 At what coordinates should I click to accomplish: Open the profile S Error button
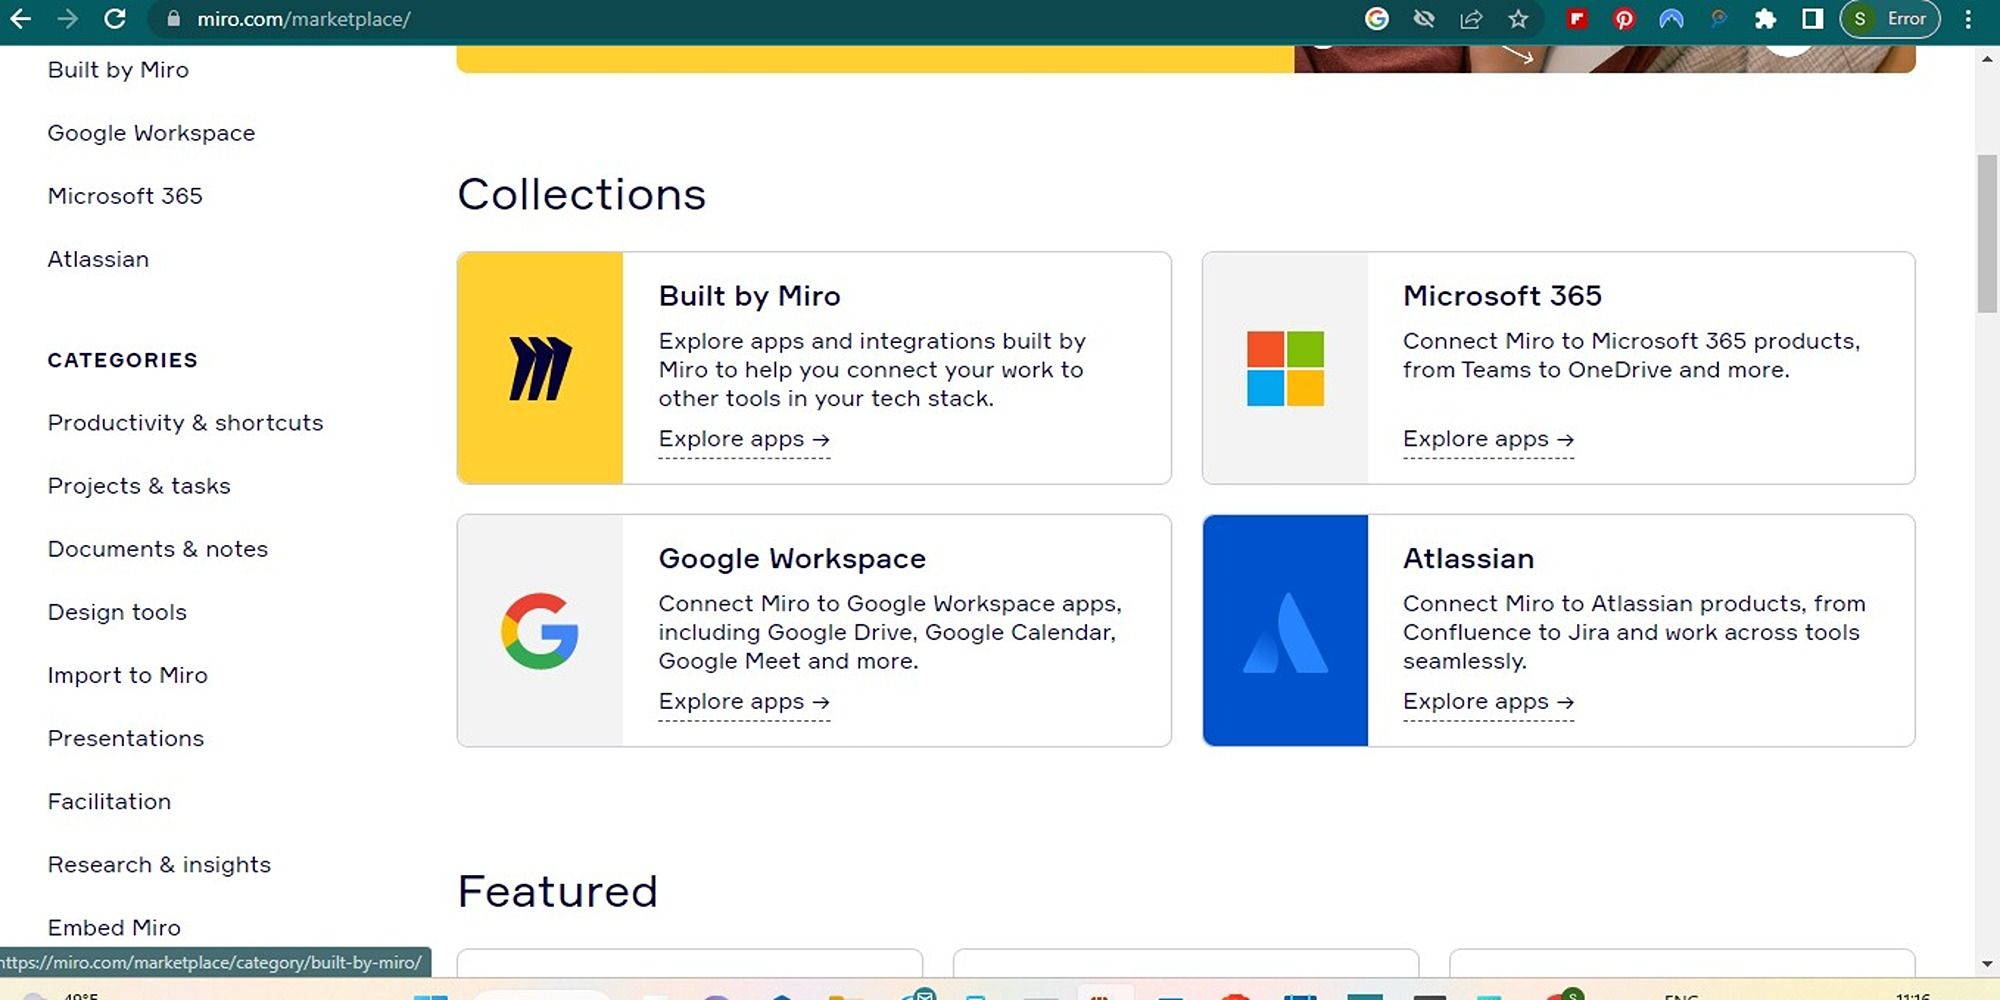click(x=1890, y=19)
